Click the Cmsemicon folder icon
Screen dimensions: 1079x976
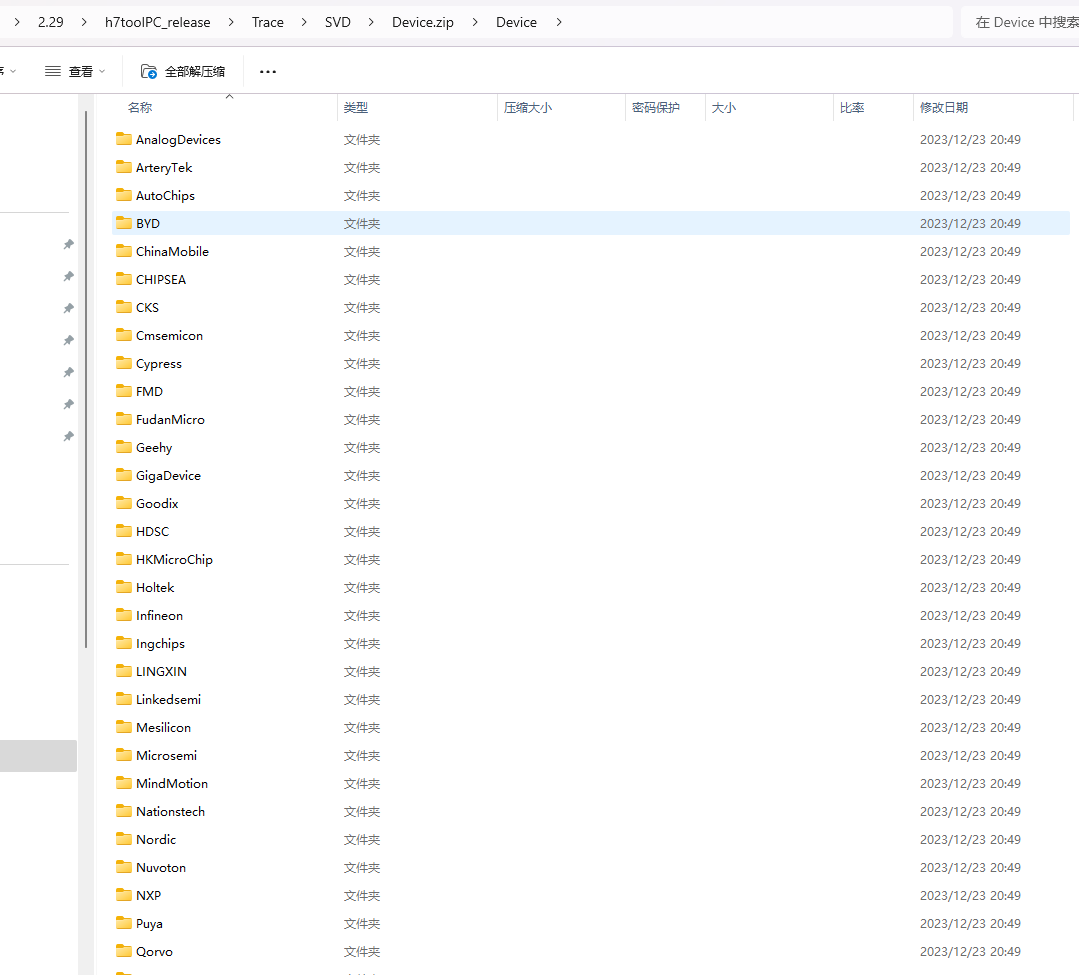(124, 335)
